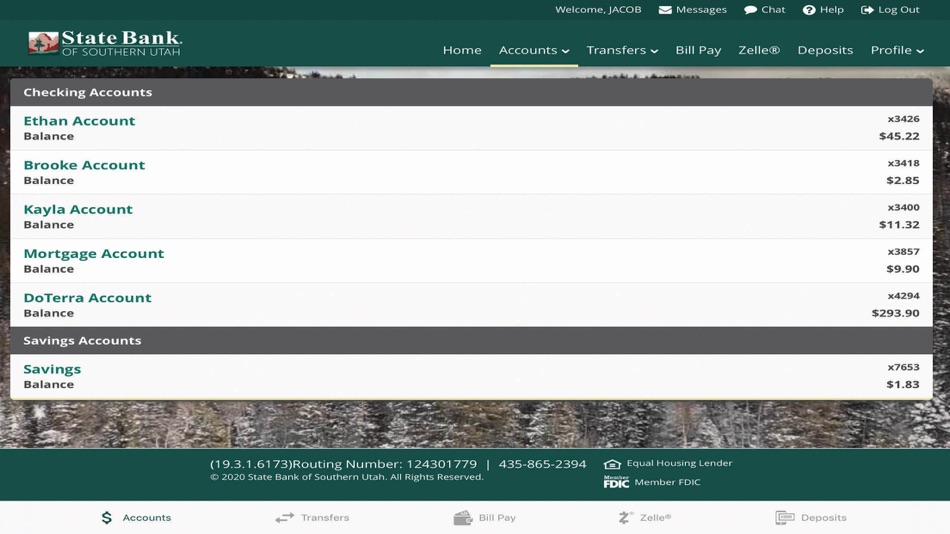The height and width of the screenshot is (534, 950).
Task: Open the Mortgage Account link
Action: click(94, 253)
